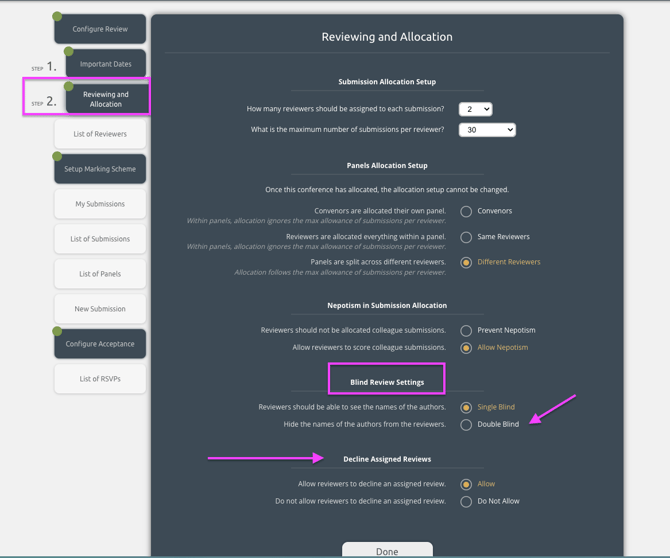Image resolution: width=670 pixels, height=558 pixels.
Task: Select Reviewing and Allocation sidebar item
Action: click(x=106, y=99)
